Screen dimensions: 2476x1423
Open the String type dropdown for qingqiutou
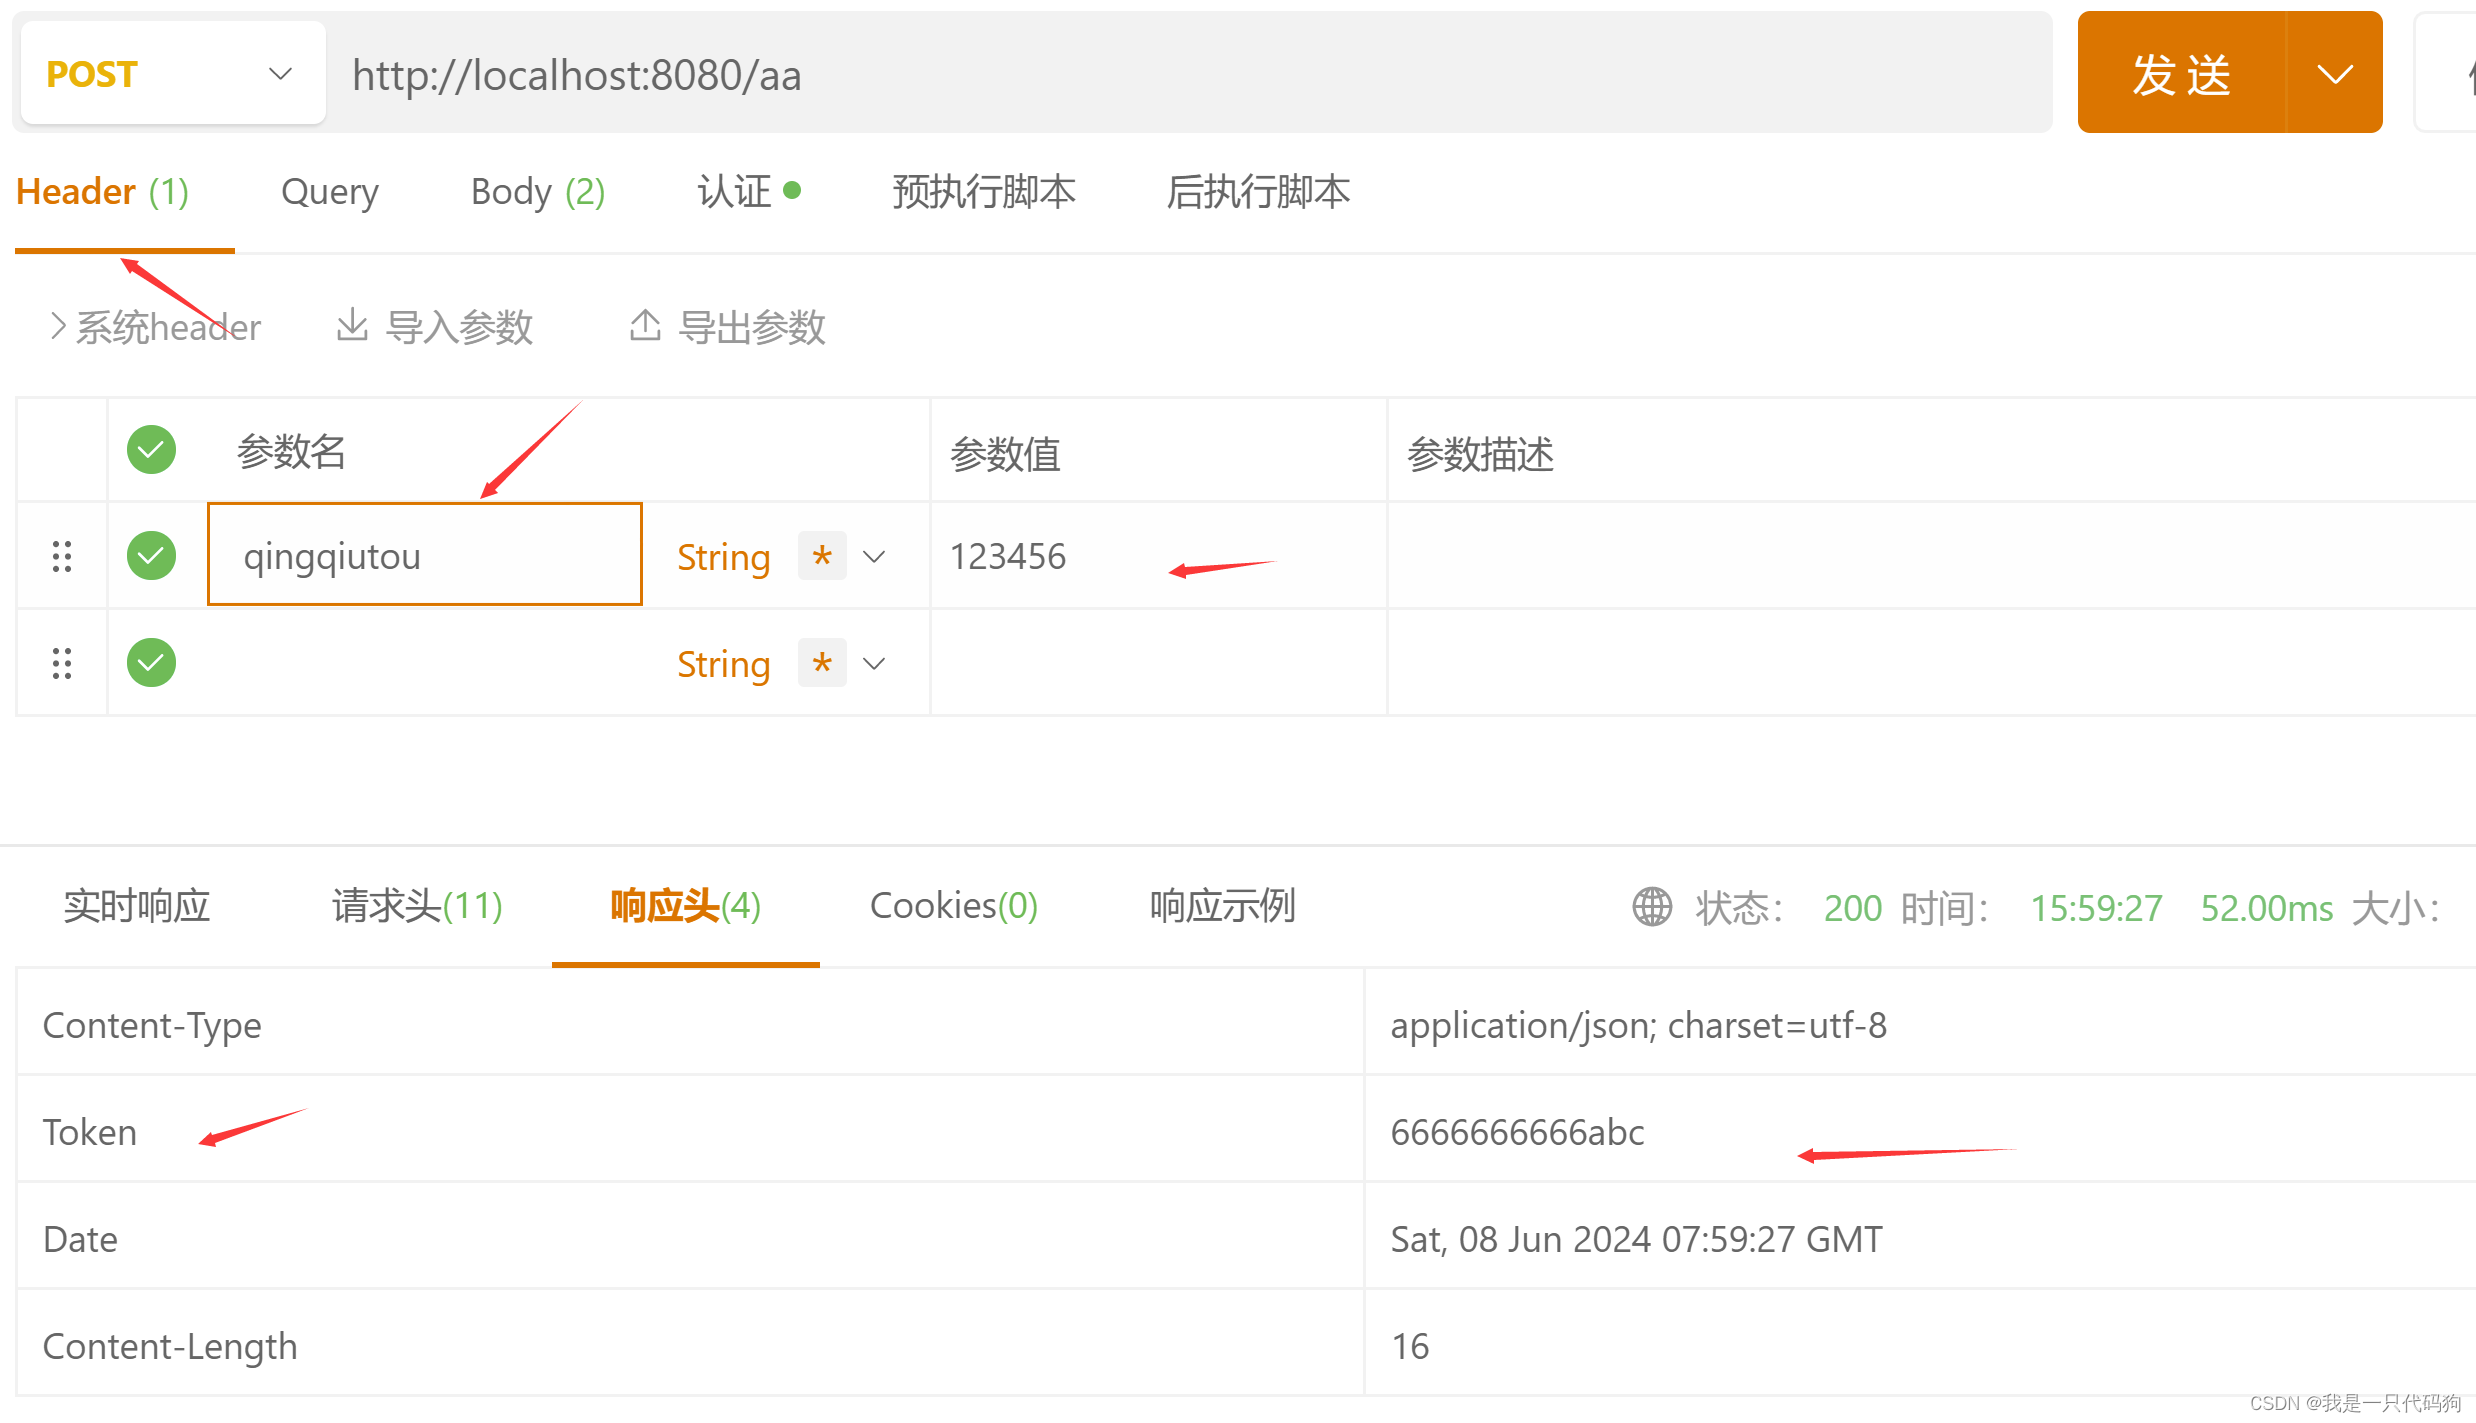point(874,556)
